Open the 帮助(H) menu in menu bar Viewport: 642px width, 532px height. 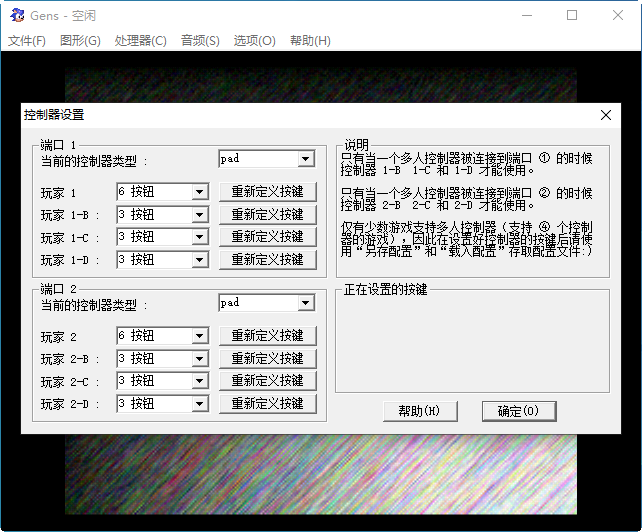(309, 41)
